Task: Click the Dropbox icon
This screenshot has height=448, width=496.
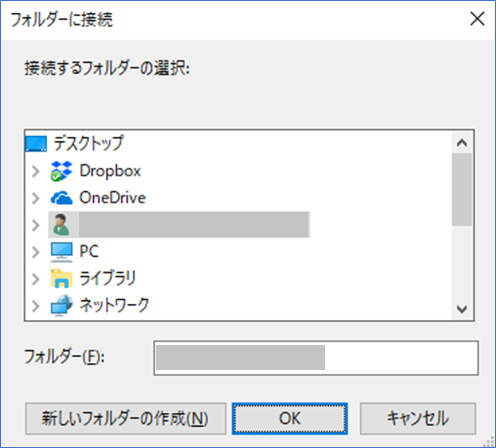Action: click(x=61, y=171)
